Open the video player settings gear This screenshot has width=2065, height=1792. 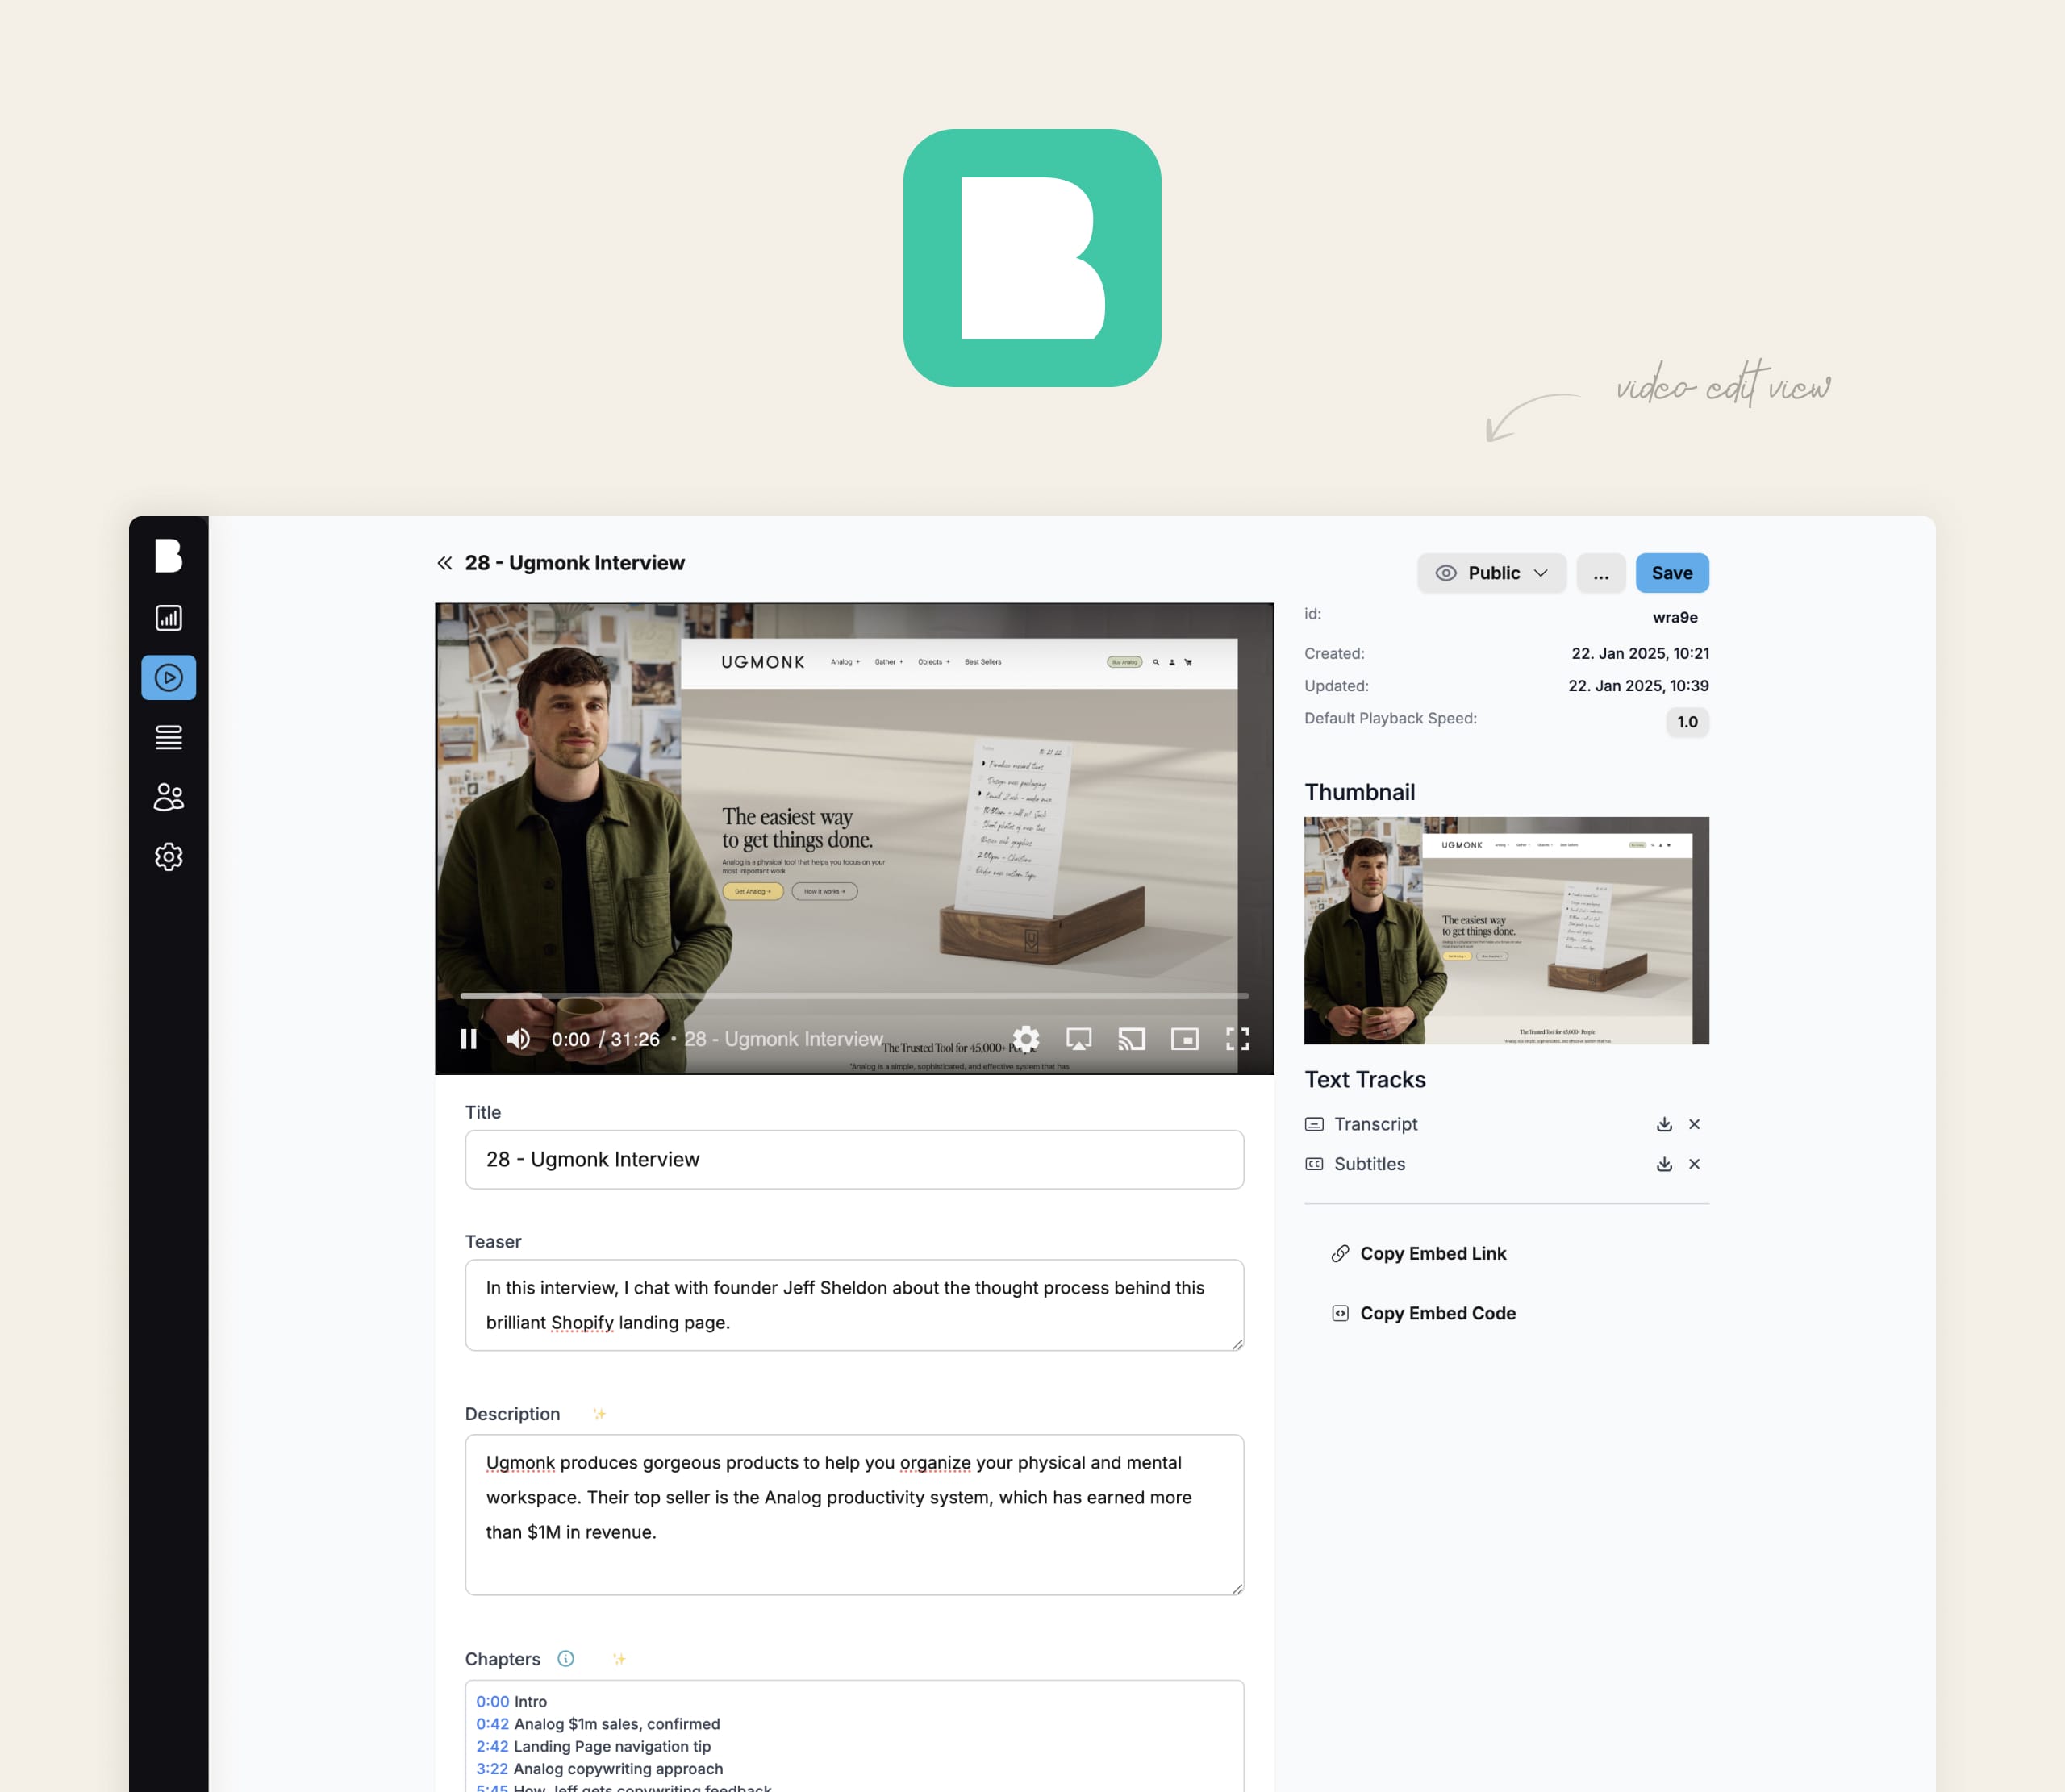coord(1026,1039)
